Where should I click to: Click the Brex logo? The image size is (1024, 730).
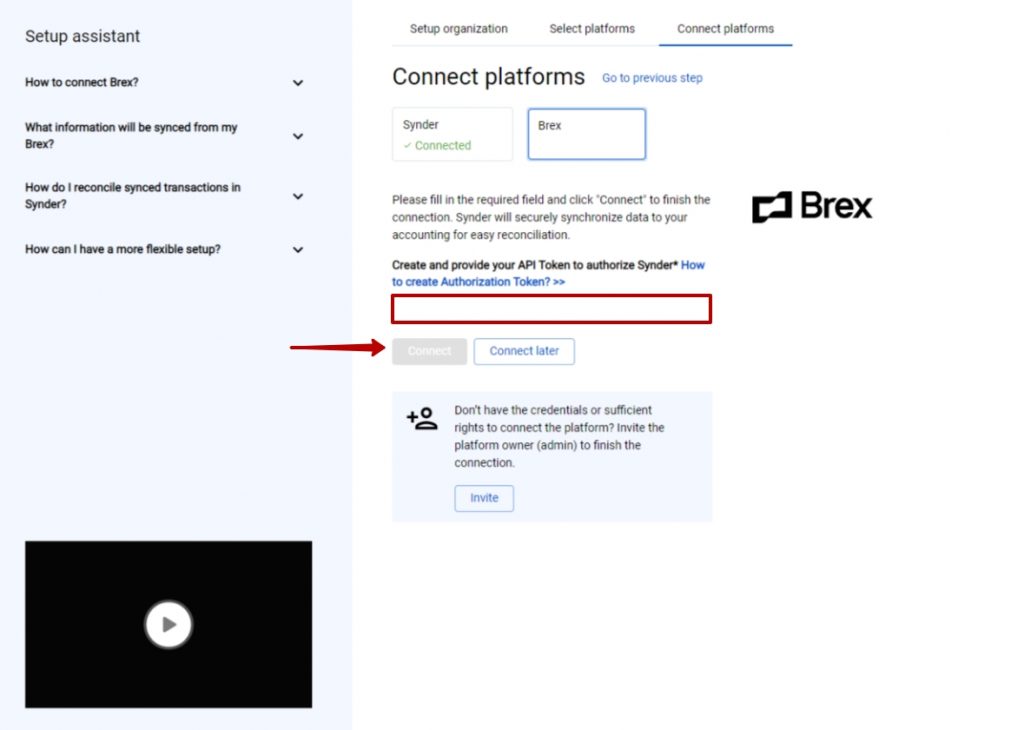pos(812,206)
